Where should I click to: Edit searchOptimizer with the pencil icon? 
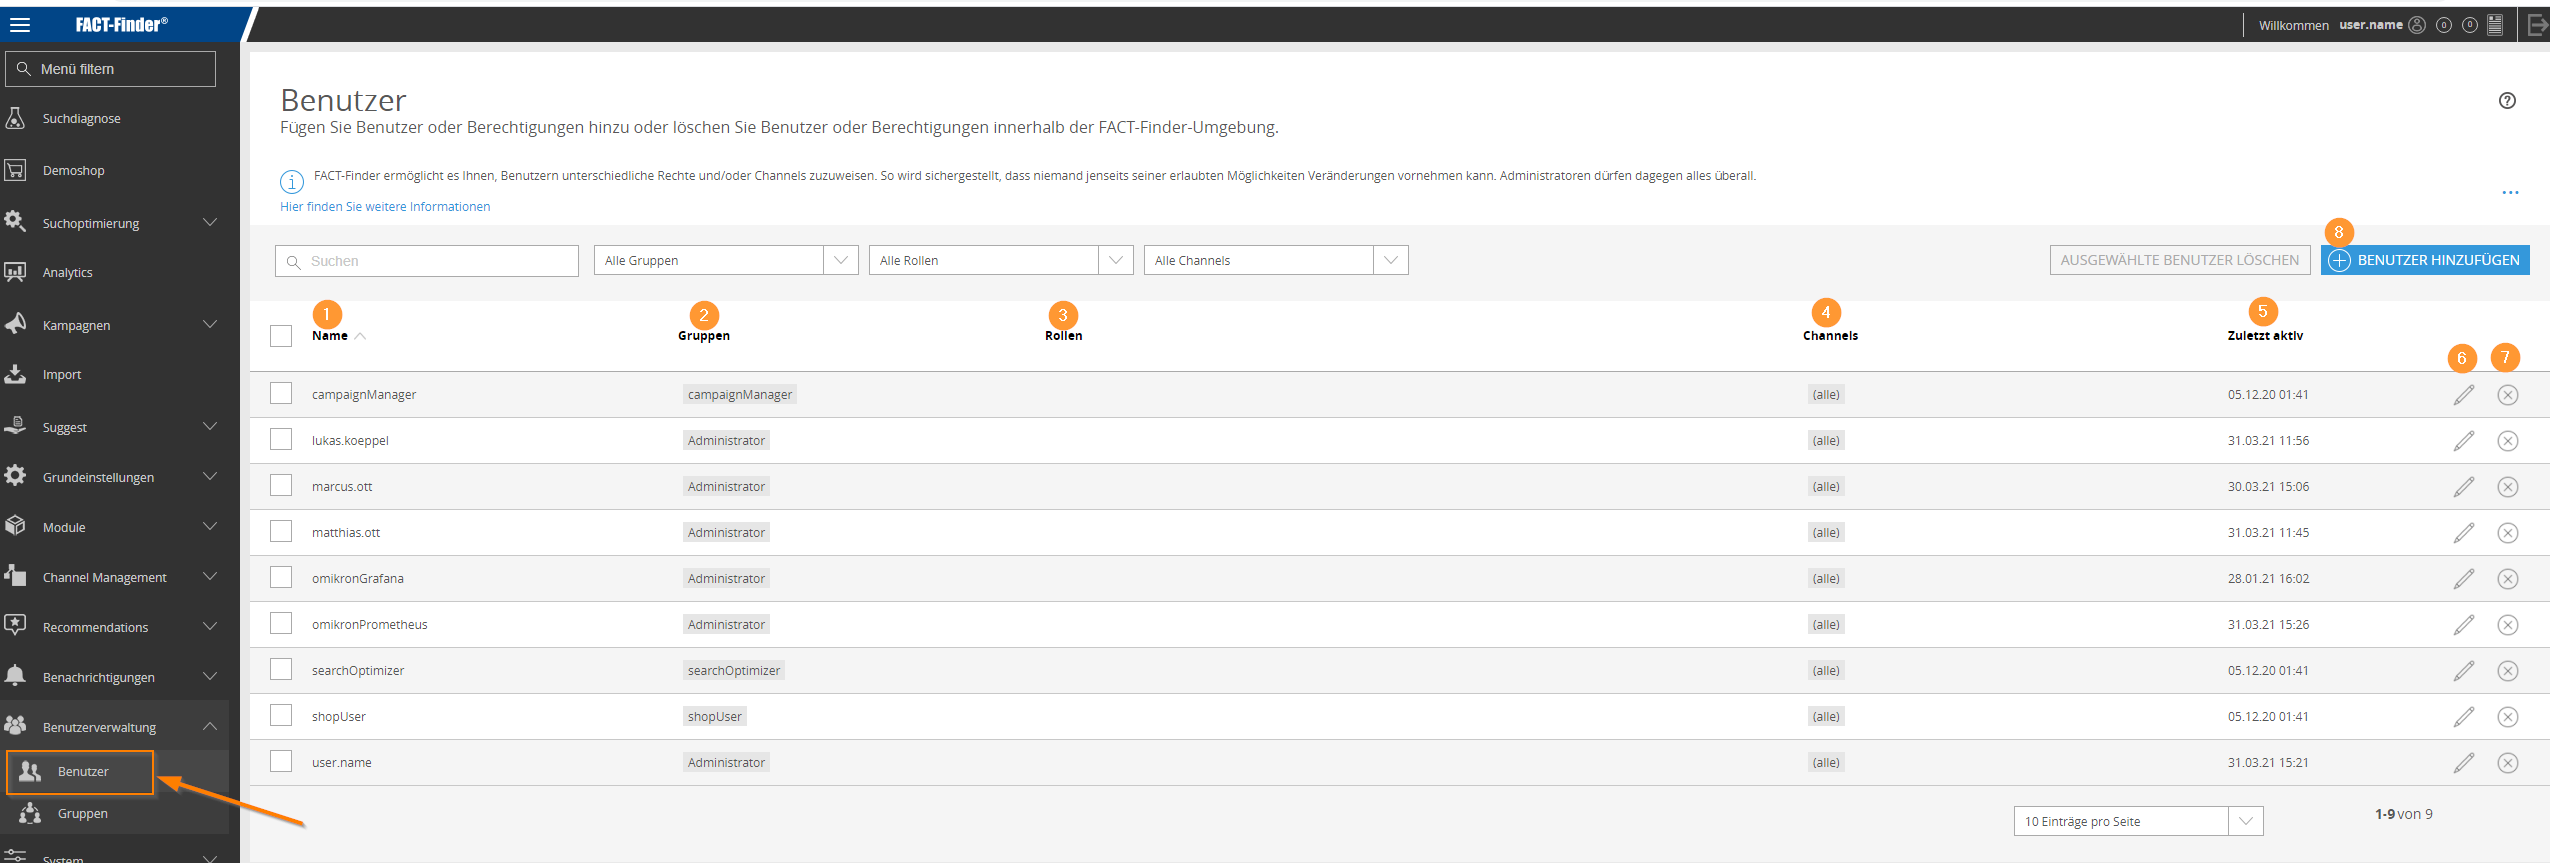point(2464,671)
